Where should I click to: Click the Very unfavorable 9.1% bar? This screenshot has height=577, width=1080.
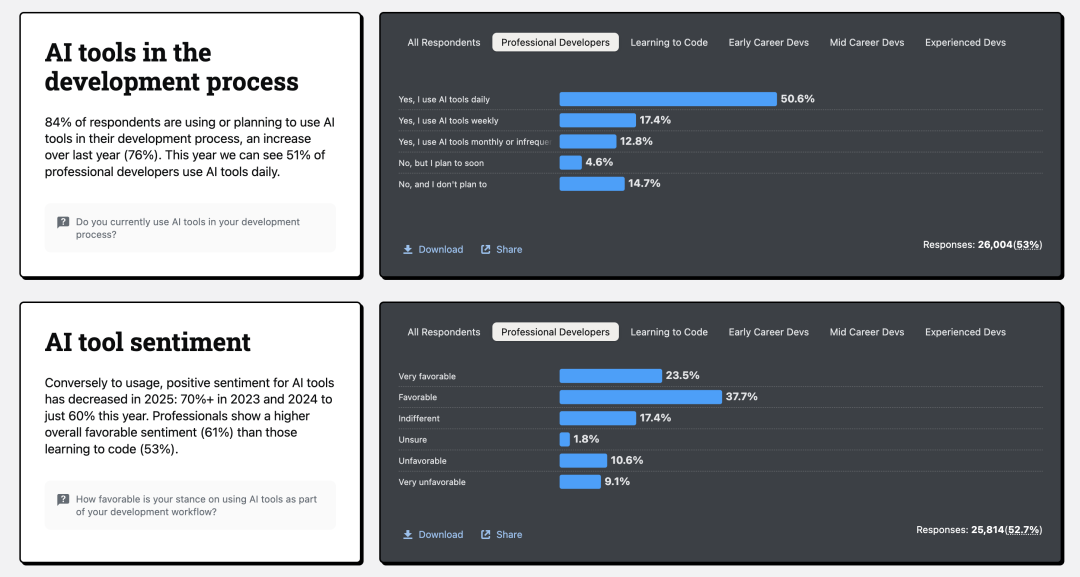point(579,482)
